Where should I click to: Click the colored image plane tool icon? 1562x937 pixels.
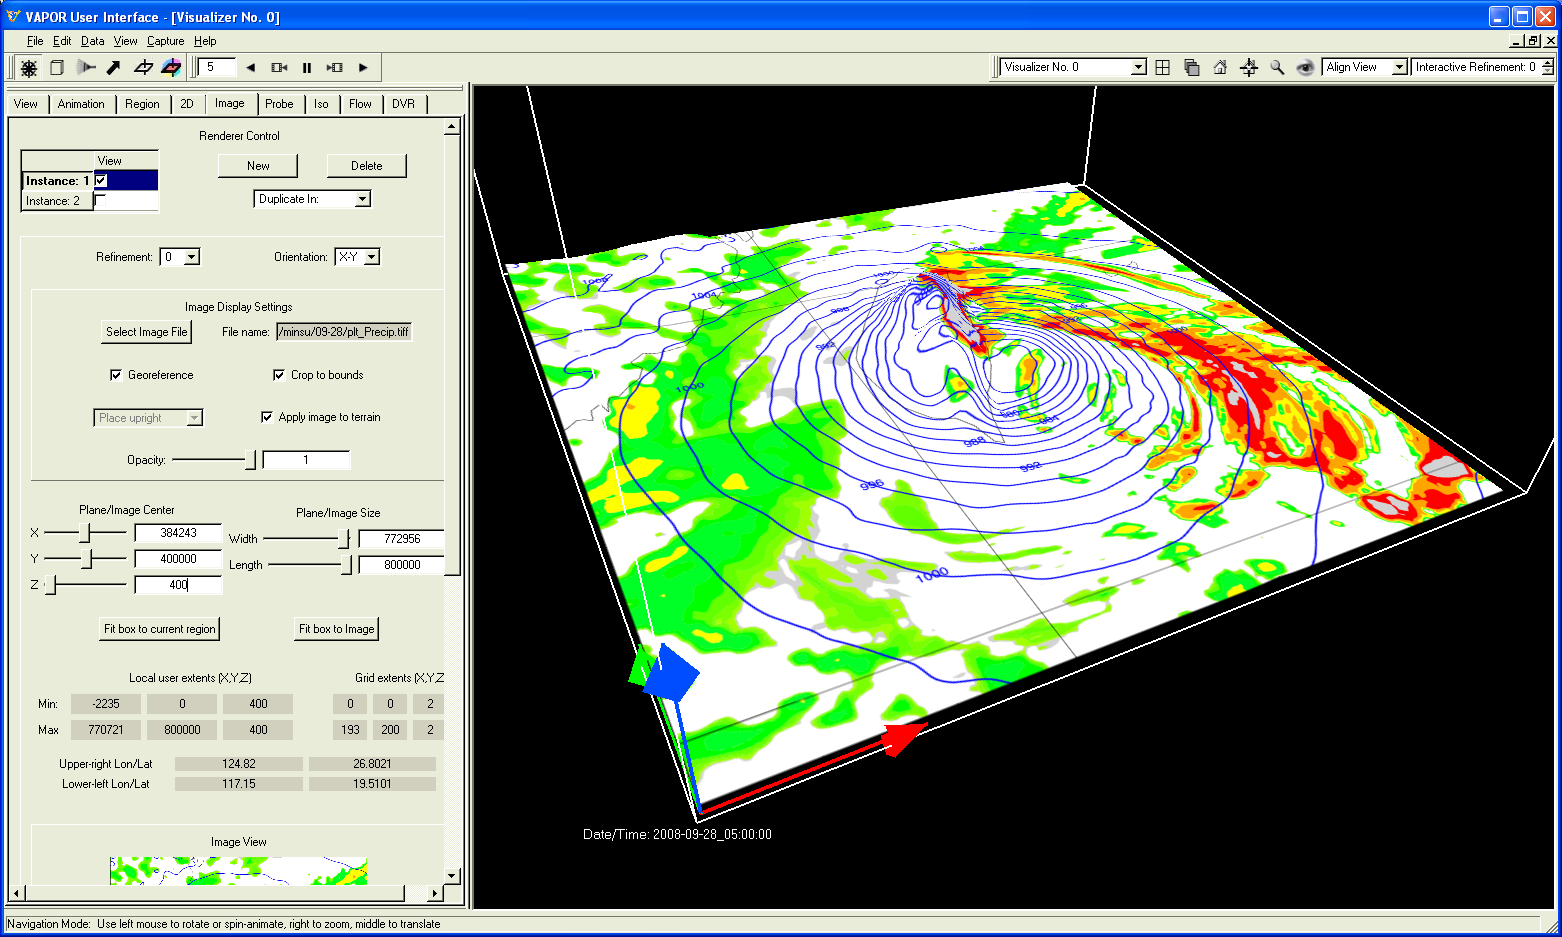(171, 68)
